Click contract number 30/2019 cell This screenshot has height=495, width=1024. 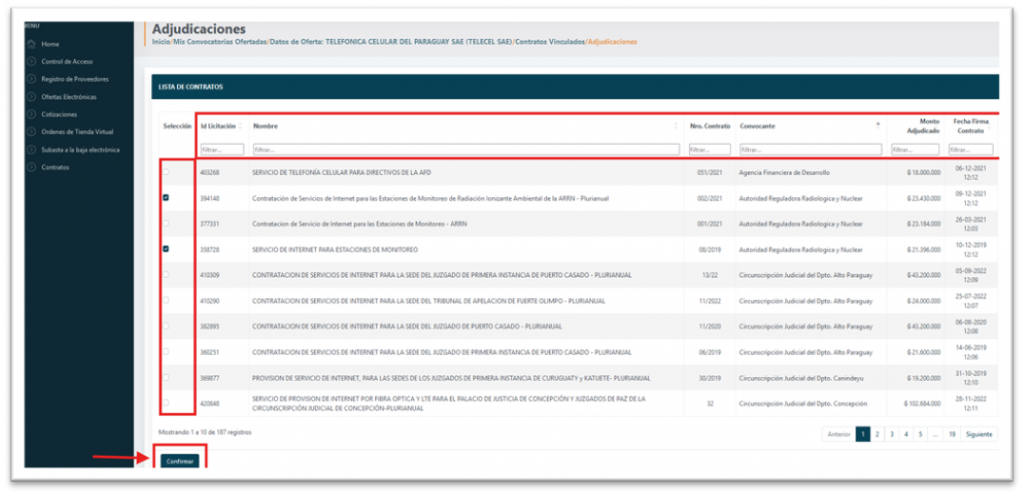coord(710,378)
